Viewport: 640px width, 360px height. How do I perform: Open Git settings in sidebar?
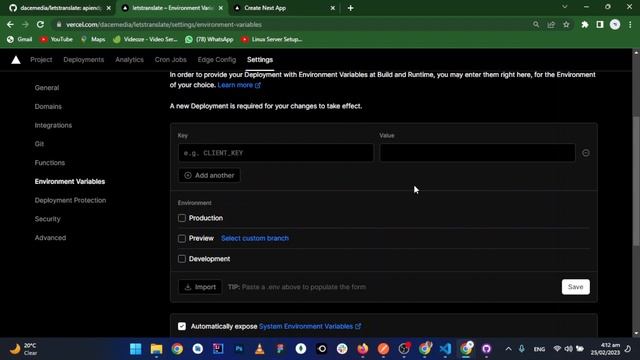[x=39, y=144]
